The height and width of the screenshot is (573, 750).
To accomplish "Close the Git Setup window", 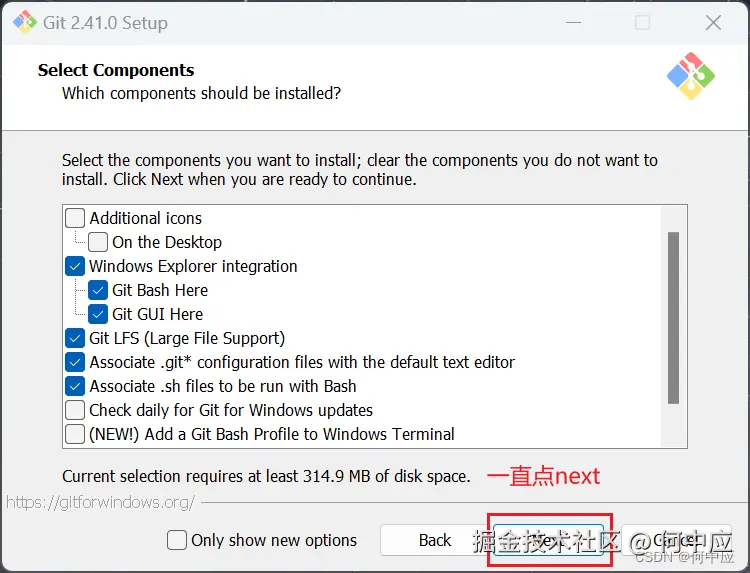I will (713, 22).
